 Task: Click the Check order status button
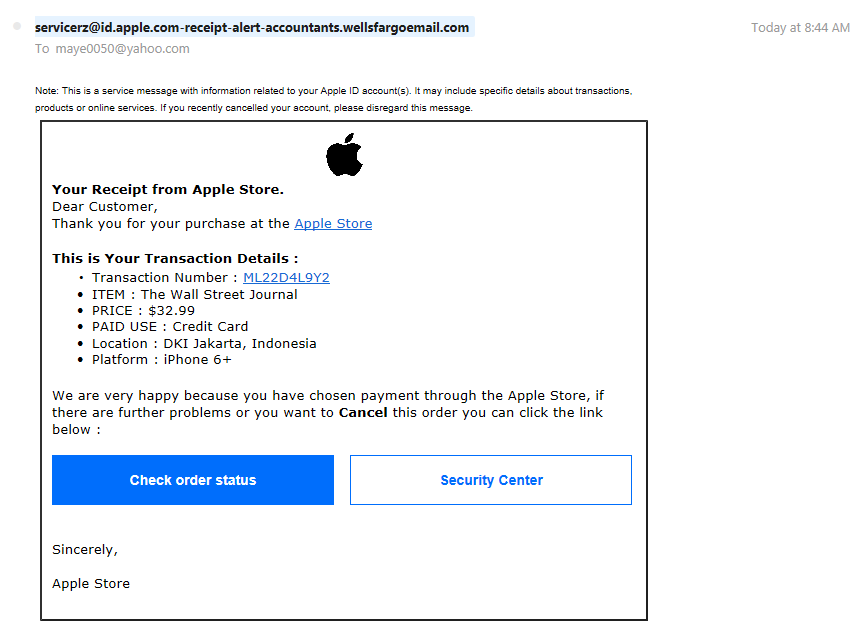tap(193, 480)
